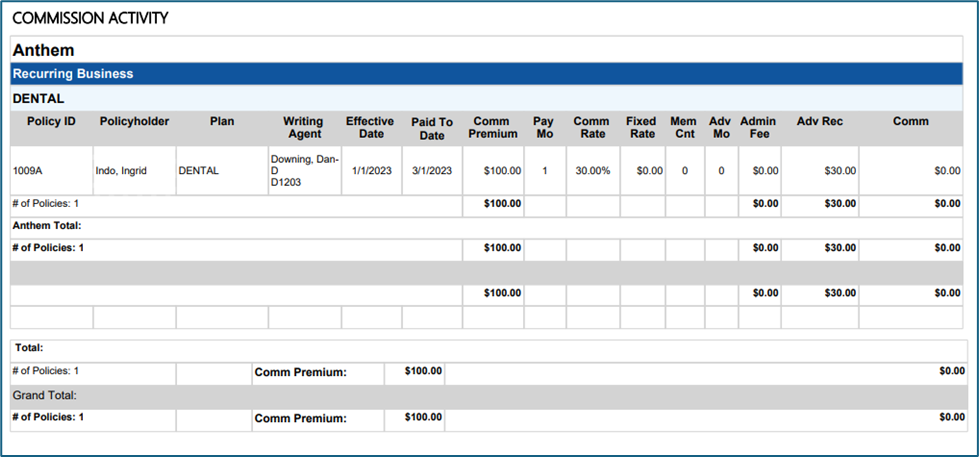Image resolution: width=979 pixels, height=457 pixels.
Task: Click the Anthem Total row label
Action: (46, 226)
